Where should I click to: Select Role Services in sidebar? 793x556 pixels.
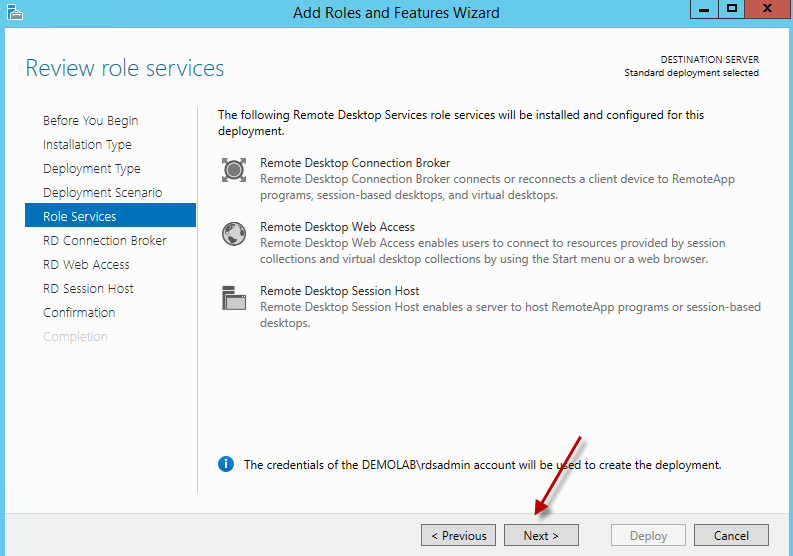pos(80,217)
